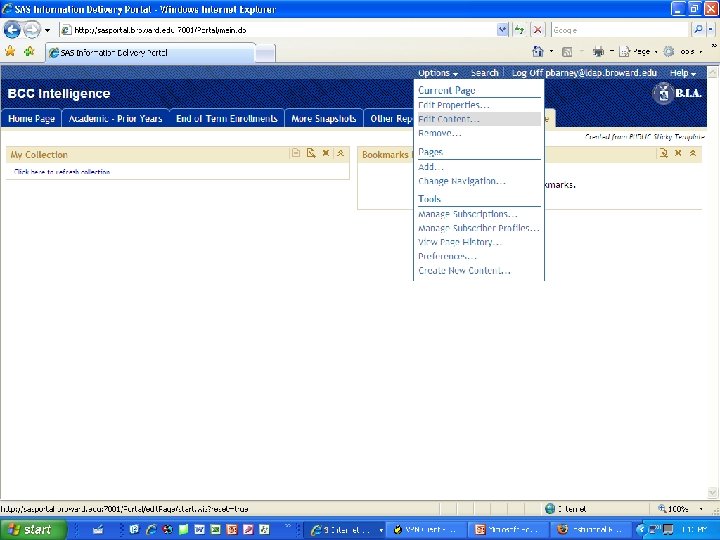The width and height of the screenshot is (720, 540).
Task: Switch to Academic - Prior Years tab
Action: (115, 118)
